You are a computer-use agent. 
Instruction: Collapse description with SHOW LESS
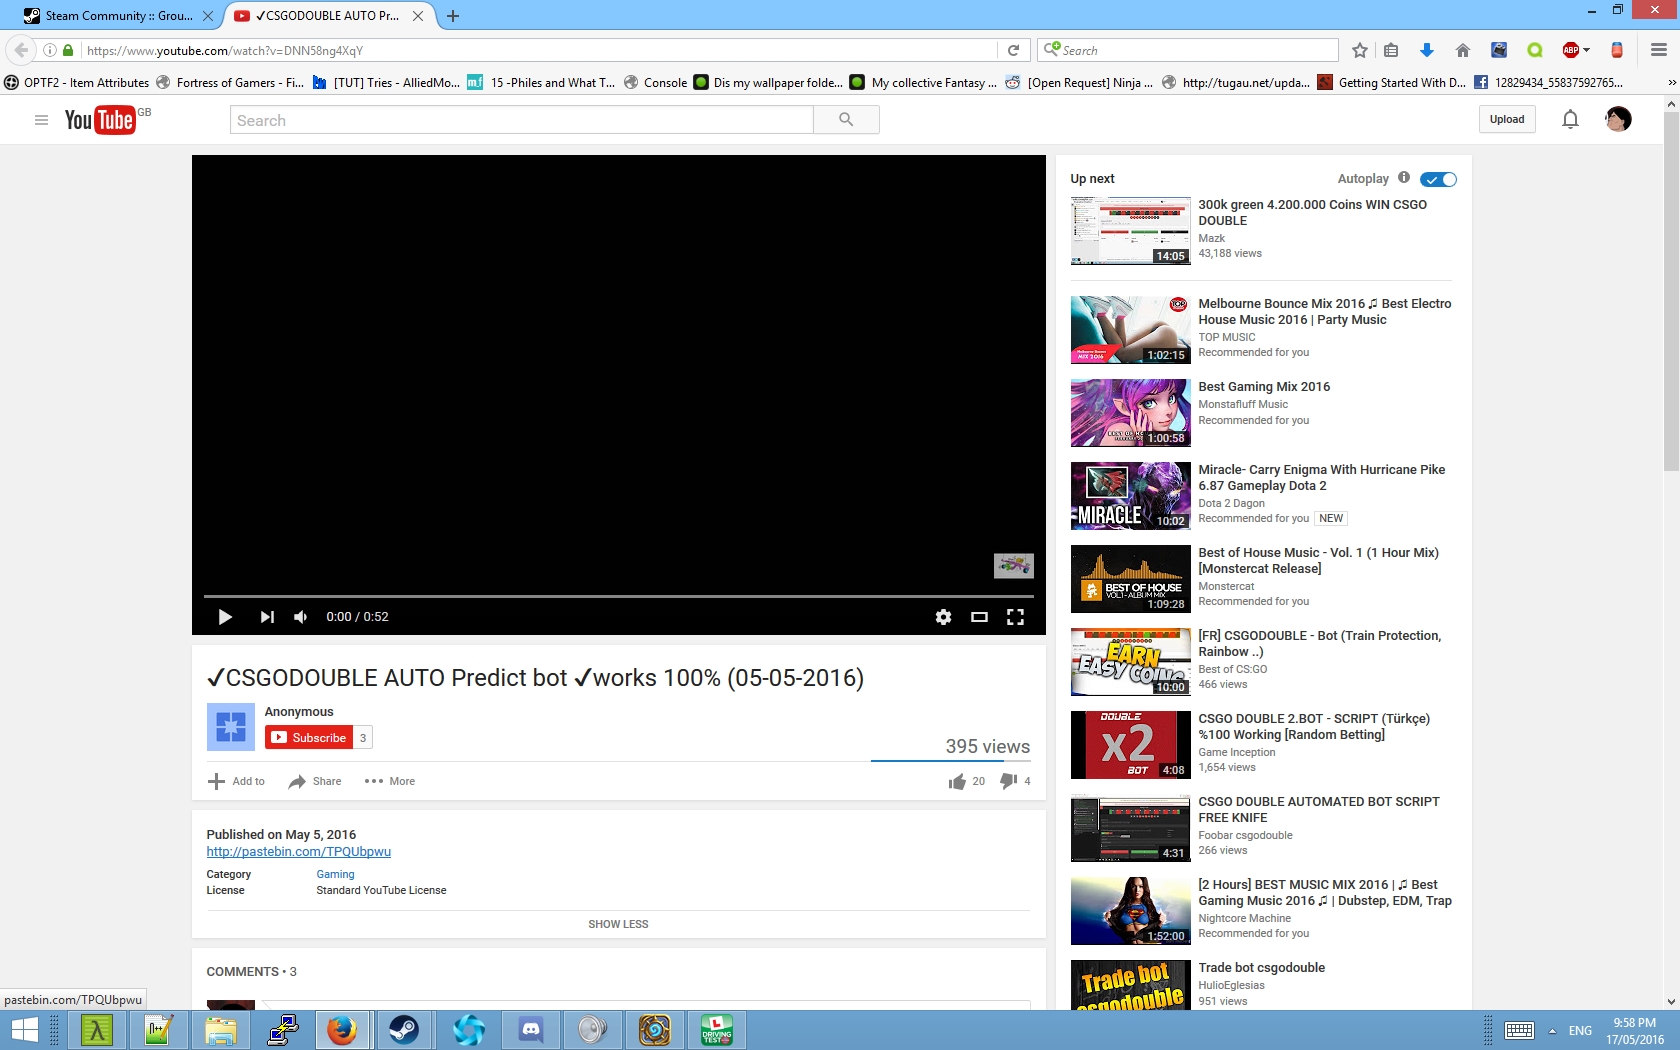(x=618, y=924)
